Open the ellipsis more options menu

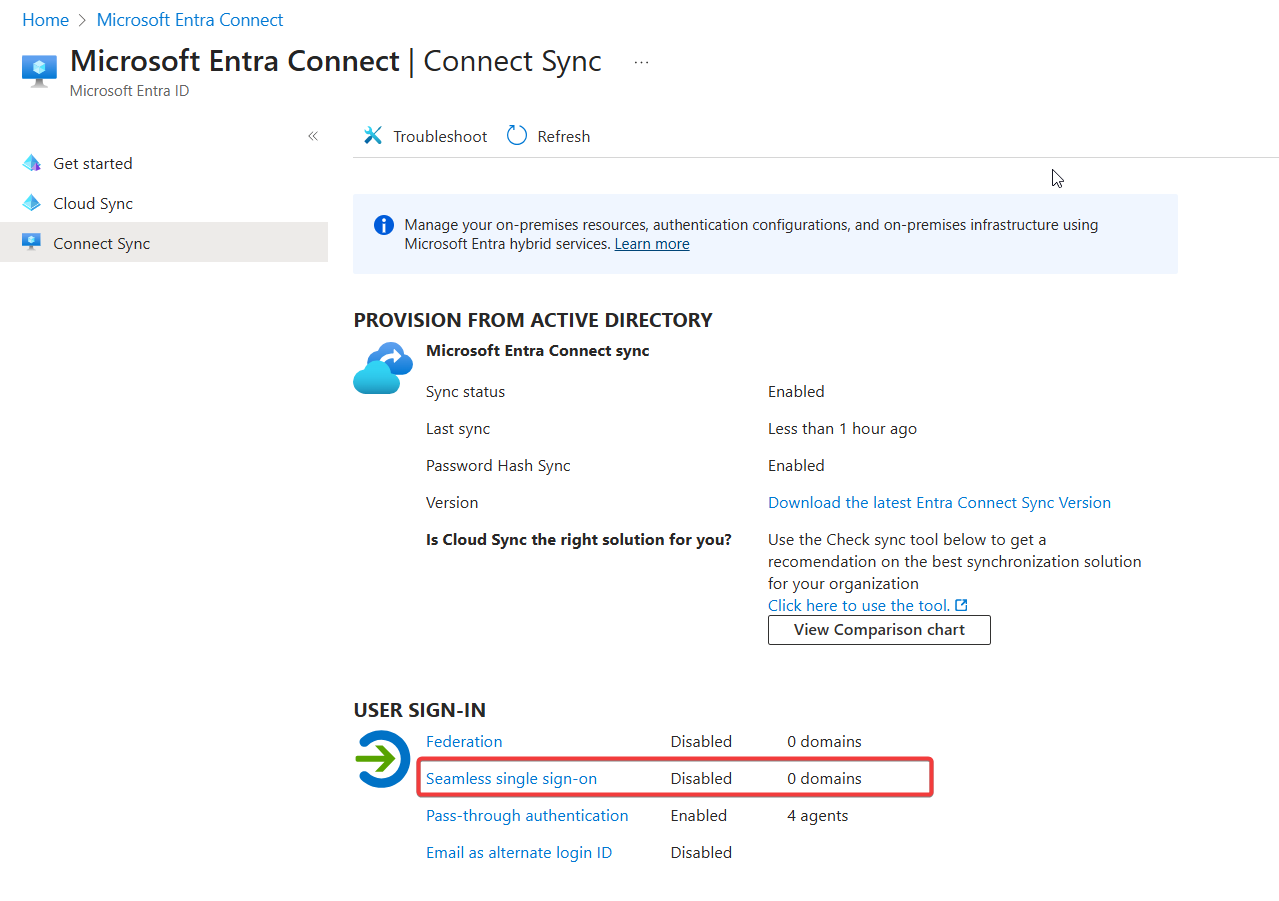pos(641,62)
